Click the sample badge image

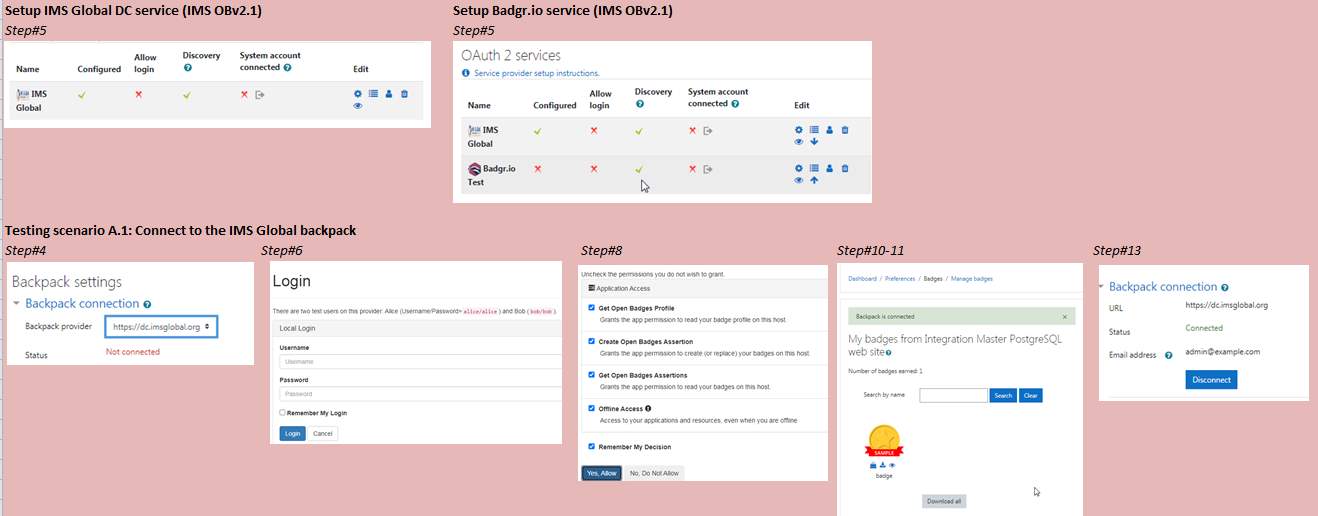(883, 442)
